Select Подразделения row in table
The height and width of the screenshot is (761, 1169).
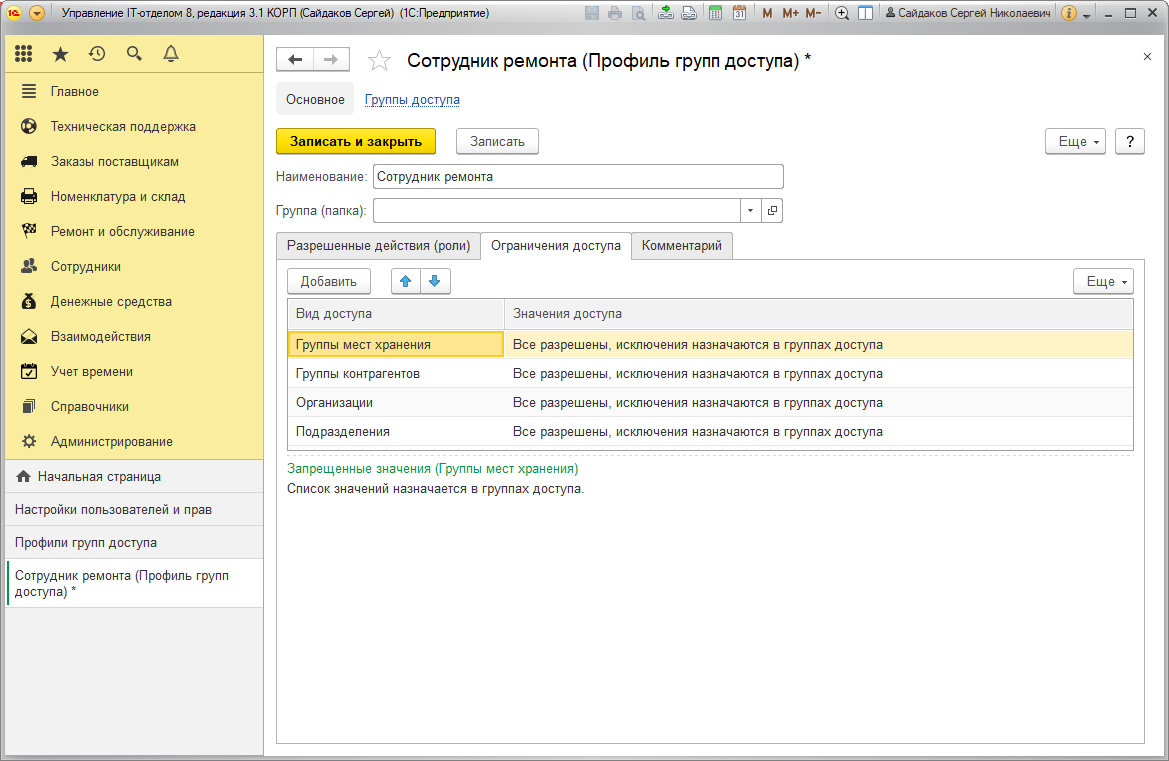(x=710, y=432)
